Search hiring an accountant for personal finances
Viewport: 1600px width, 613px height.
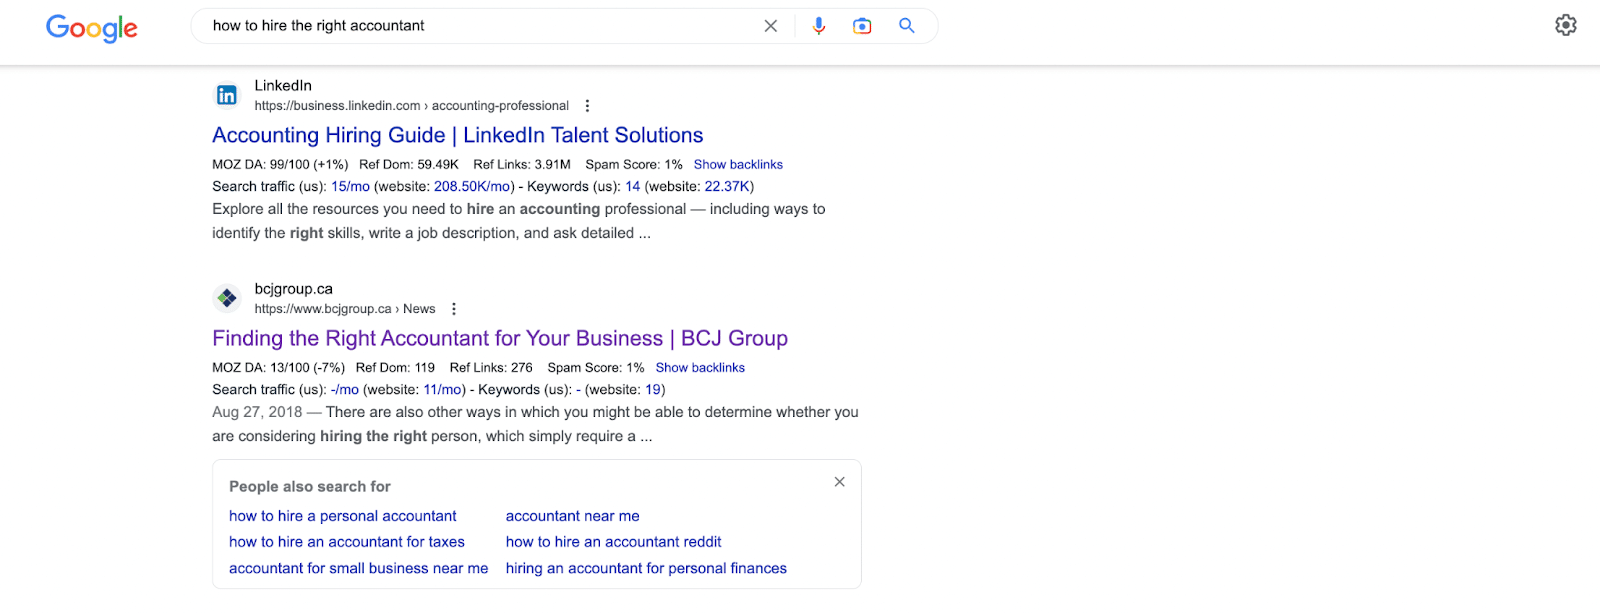(646, 568)
